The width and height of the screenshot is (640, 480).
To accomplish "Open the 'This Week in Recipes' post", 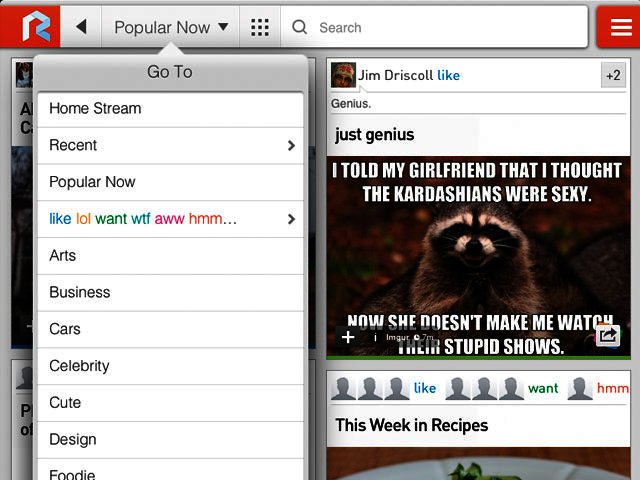I will (412, 425).
